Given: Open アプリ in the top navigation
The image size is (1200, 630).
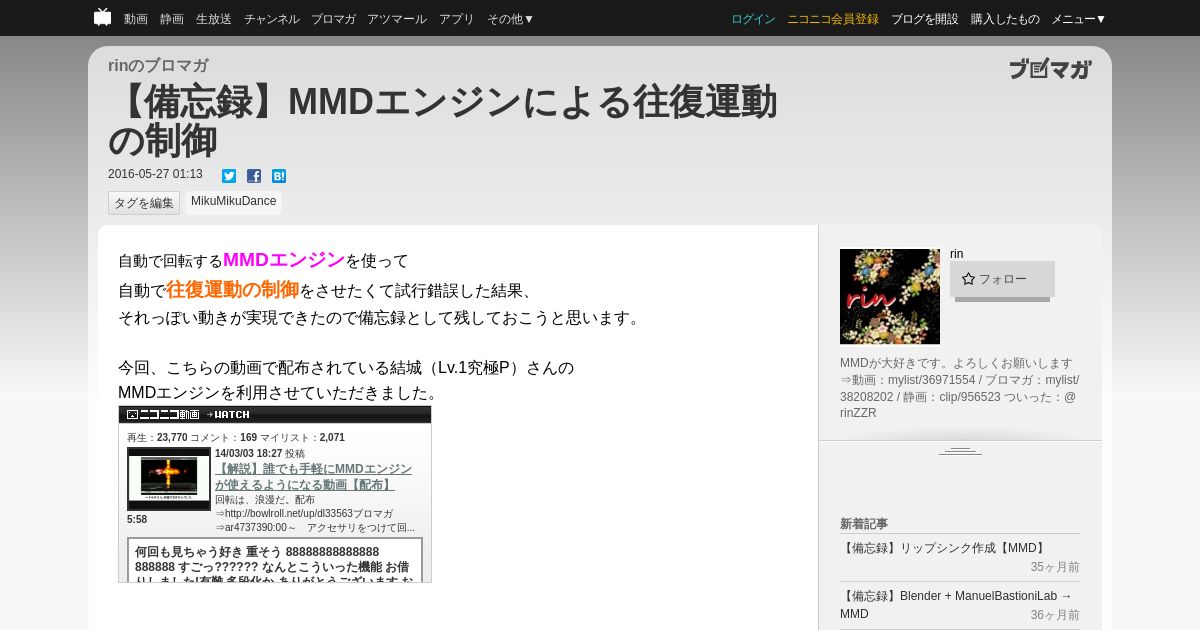Looking at the screenshot, I should tap(457, 19).
